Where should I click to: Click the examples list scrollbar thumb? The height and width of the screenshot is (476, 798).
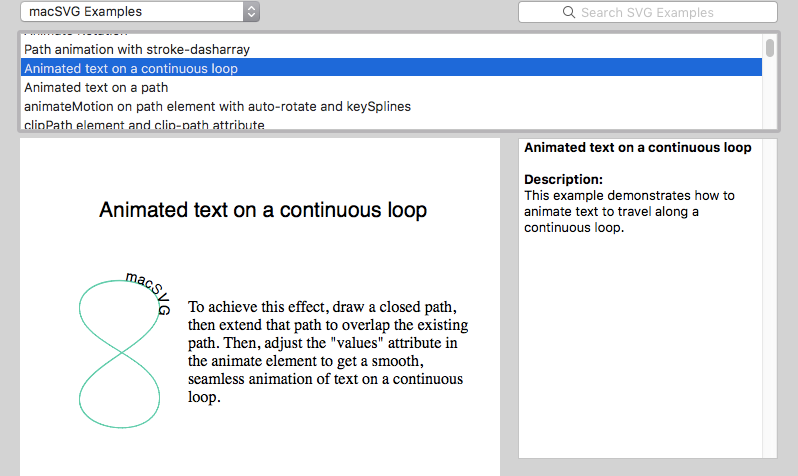(x=769, y=48)
